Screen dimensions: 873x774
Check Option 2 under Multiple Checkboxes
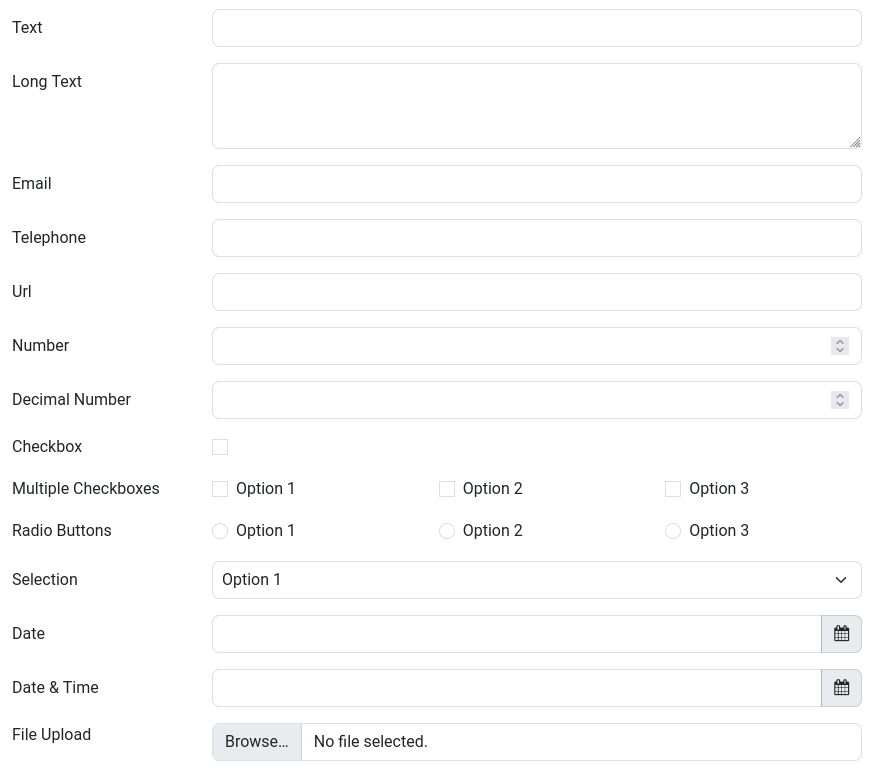click(447, 489)
